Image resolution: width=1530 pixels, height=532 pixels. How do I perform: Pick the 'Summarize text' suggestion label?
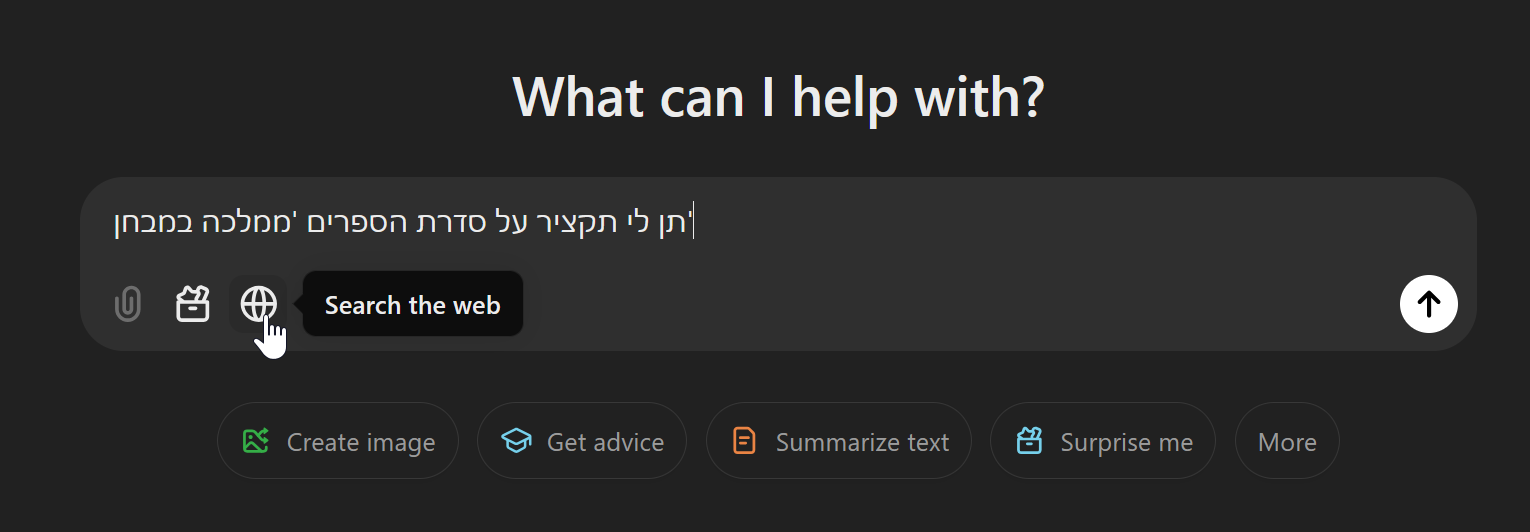pyautogui.click(x=862, y=442)
